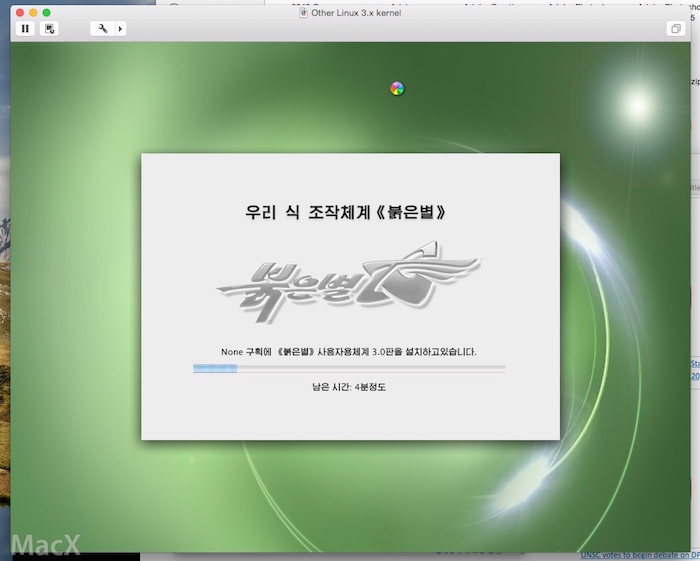Open virtual machine settings wrench
This screenshot has width=700, height=561.
(103, 29)
